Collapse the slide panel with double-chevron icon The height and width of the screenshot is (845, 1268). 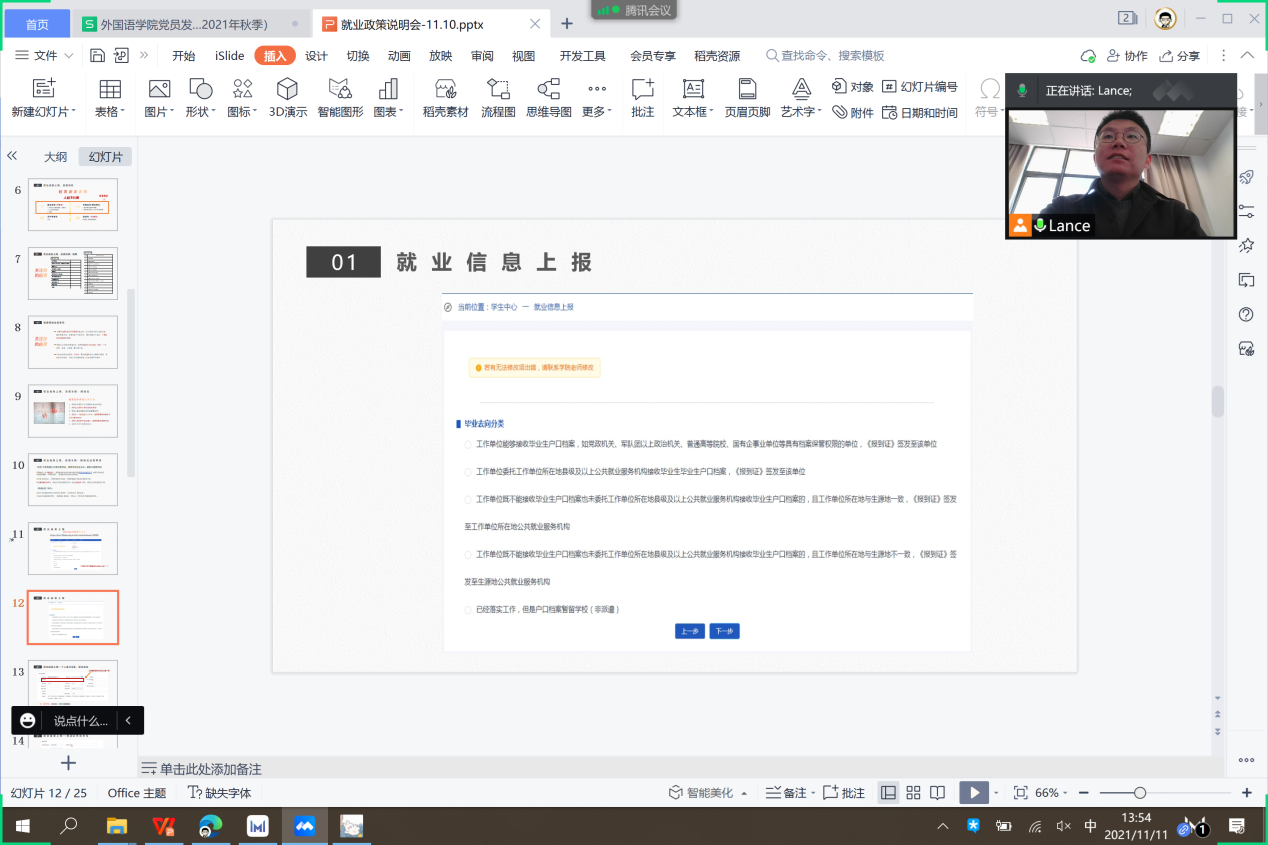[x=12, y=156]
